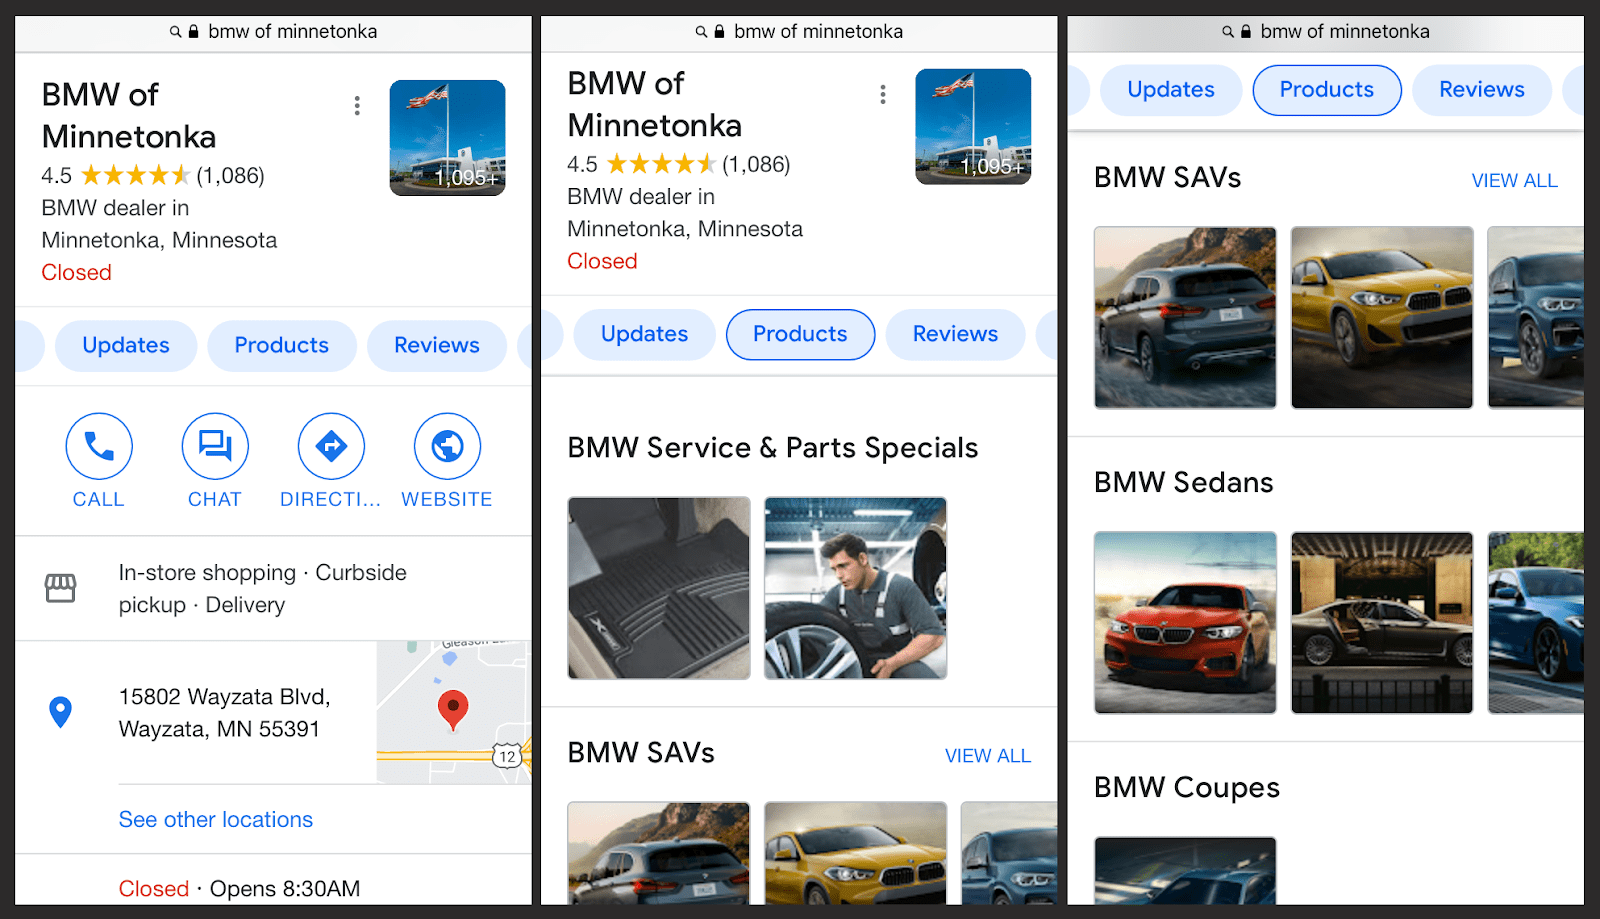Open the first BMW Coupes image
1600x919 pixels.
coord(1185,871)
